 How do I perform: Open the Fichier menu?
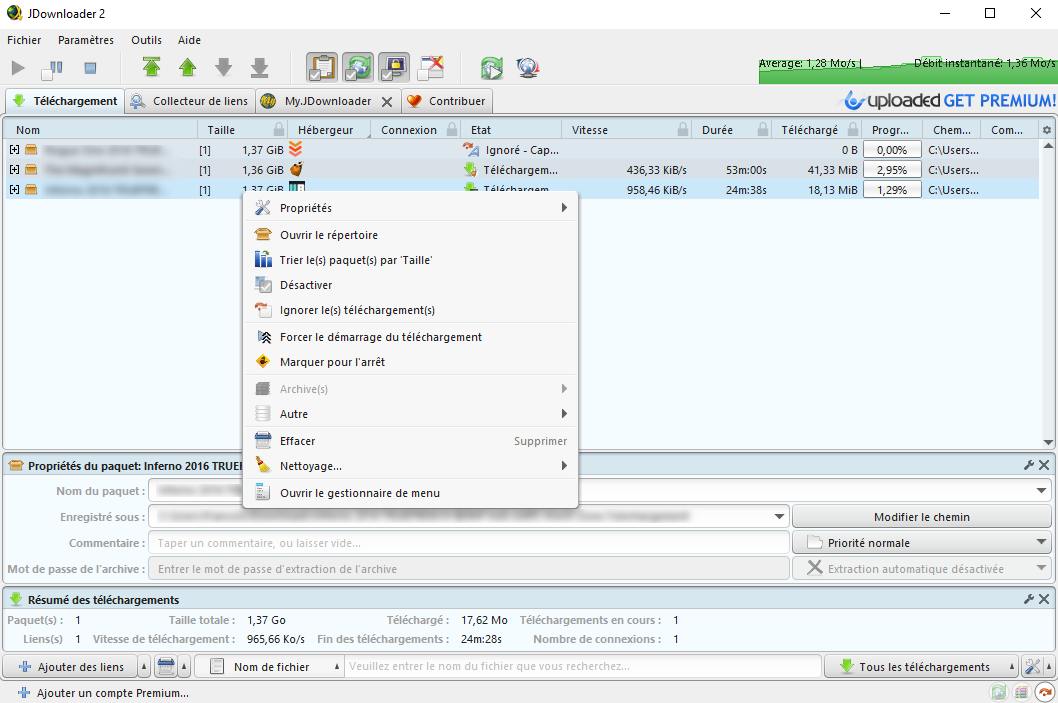(24, 40)
